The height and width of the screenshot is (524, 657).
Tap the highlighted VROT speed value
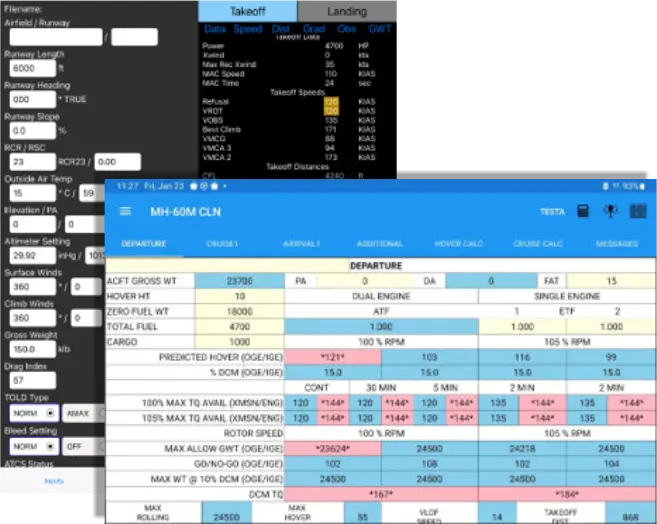point(331,111)
